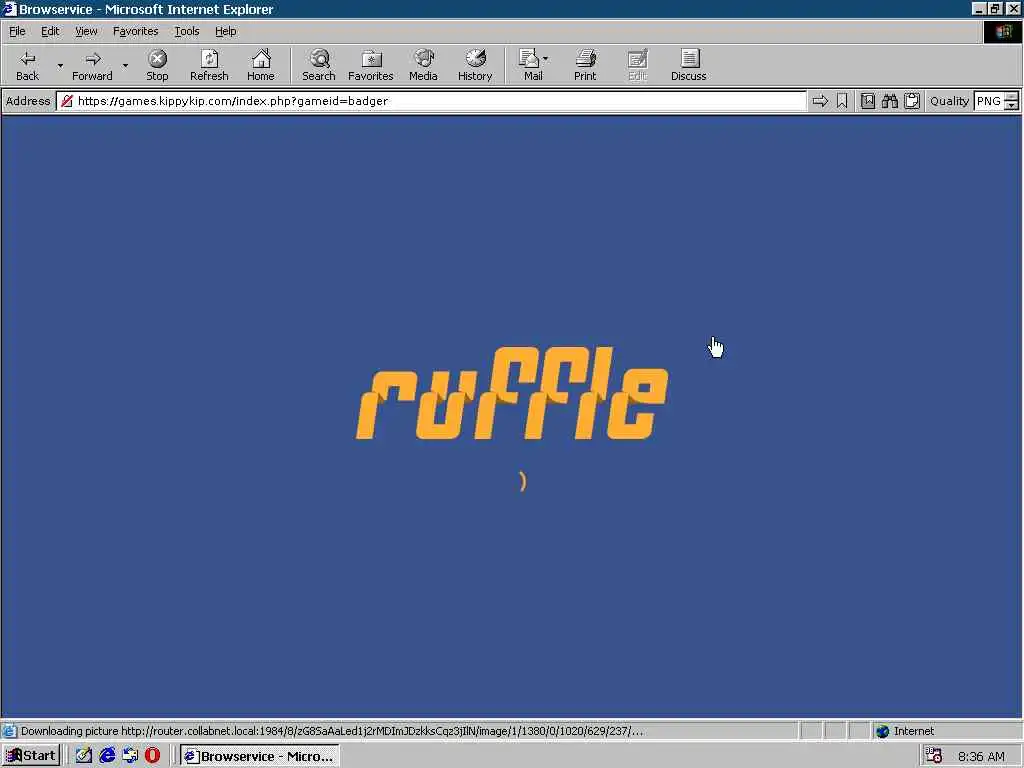Viewport: 1024px width, 768px height.
Task: Click the Ruffle logo in the page
Action: (512, 393)
